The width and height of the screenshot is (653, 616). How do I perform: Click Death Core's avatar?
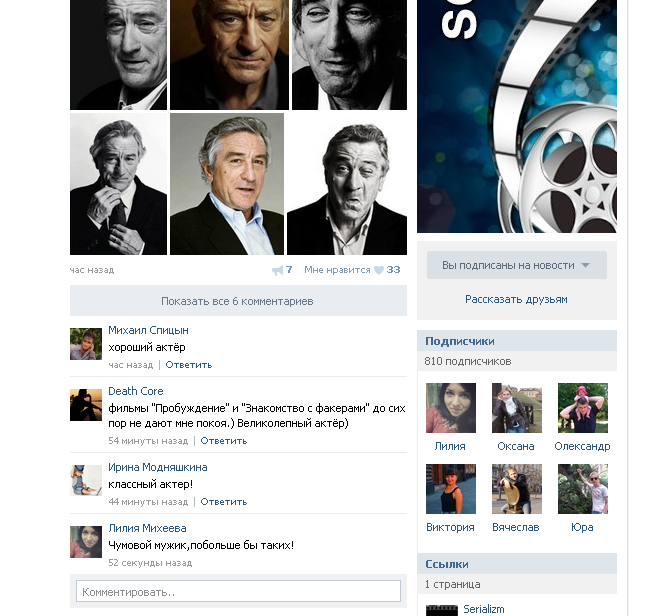(x=86, y=405)
